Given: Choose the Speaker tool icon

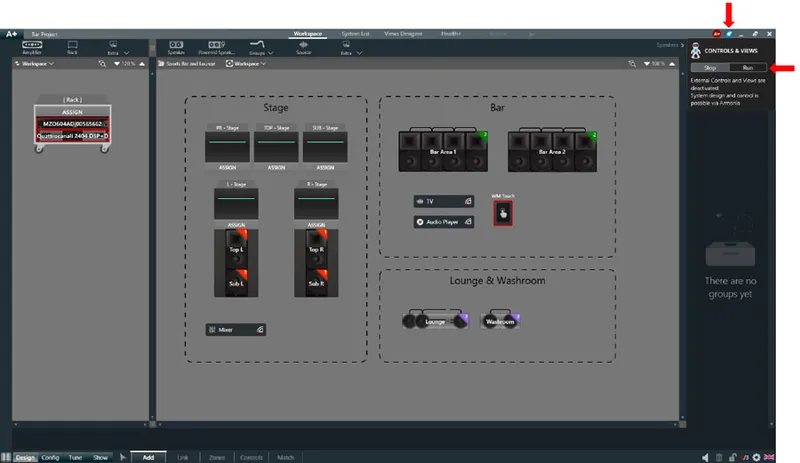Looking at the screenshot, I should (x=176, y=45).
